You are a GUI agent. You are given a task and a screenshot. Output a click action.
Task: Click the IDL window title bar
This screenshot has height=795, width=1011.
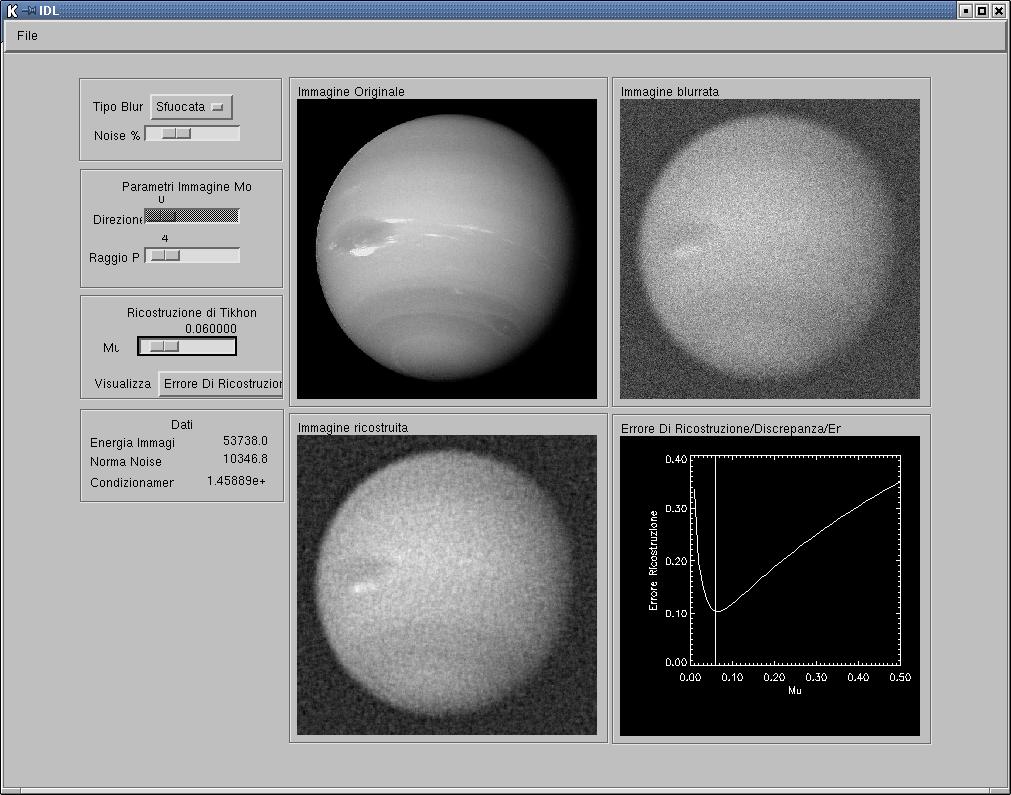click(500, 10)
